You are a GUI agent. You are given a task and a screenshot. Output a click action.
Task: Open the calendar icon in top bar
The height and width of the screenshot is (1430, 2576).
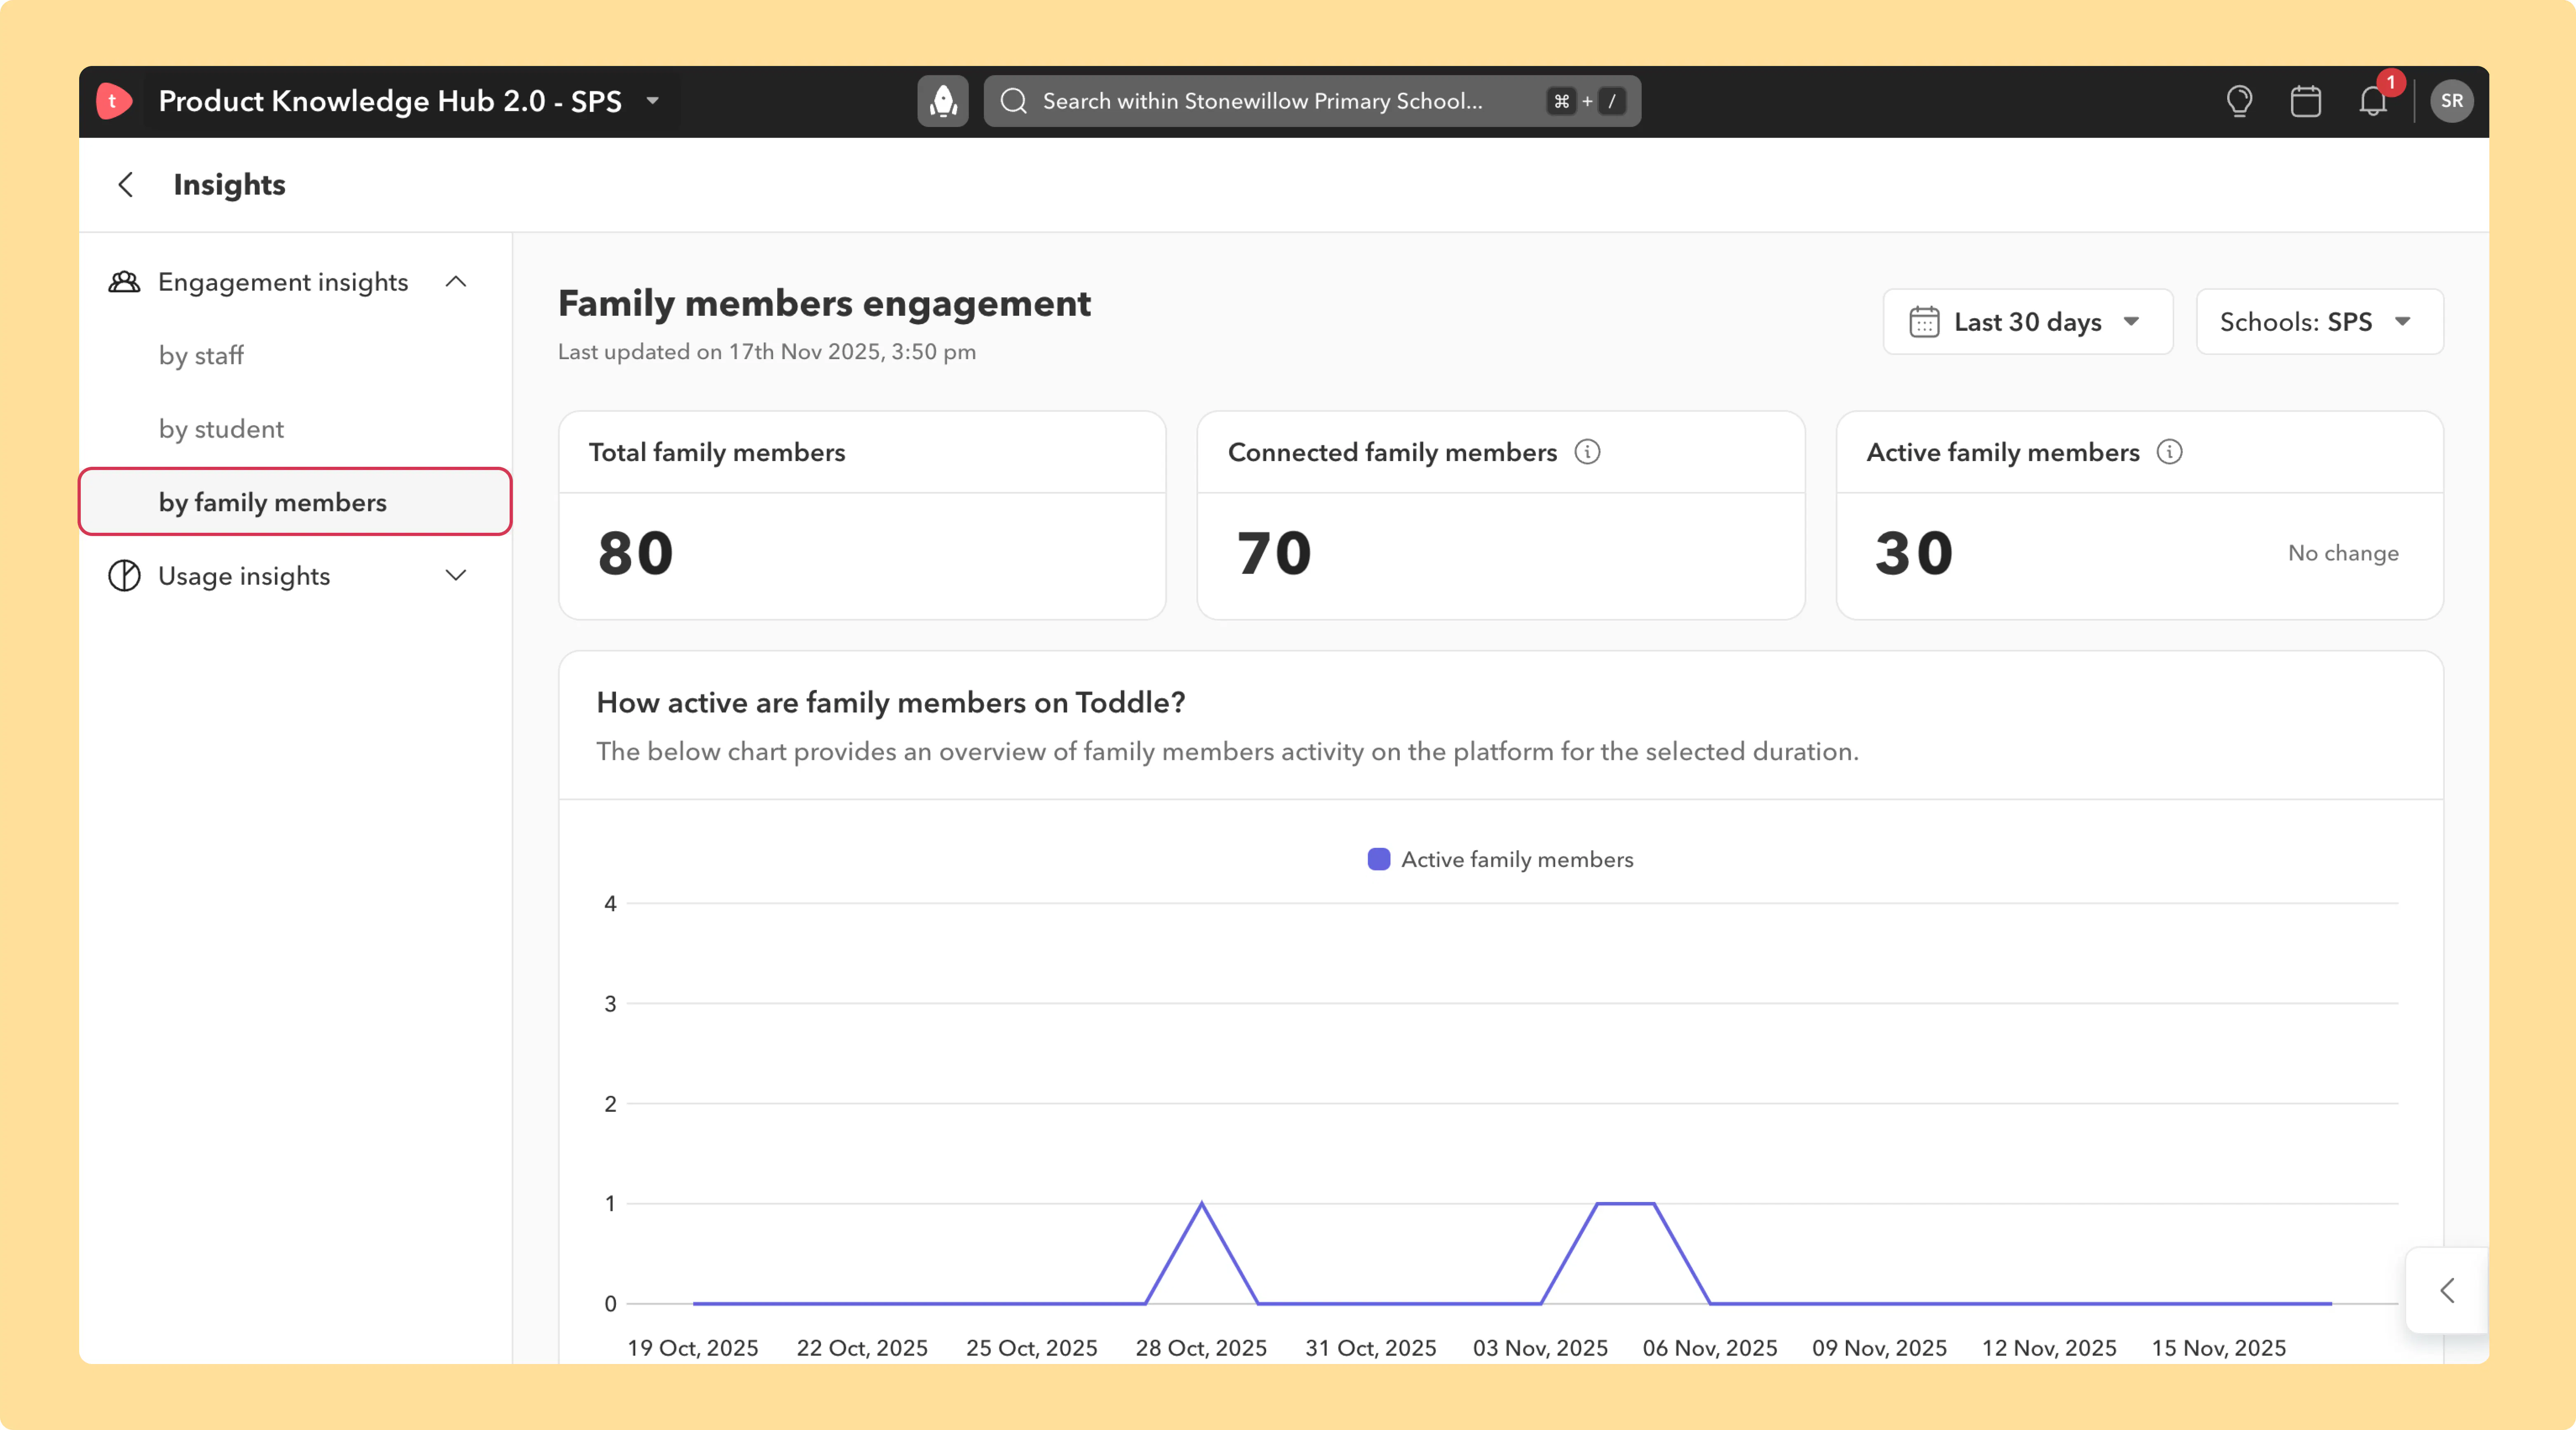[x=2306, y=101]
